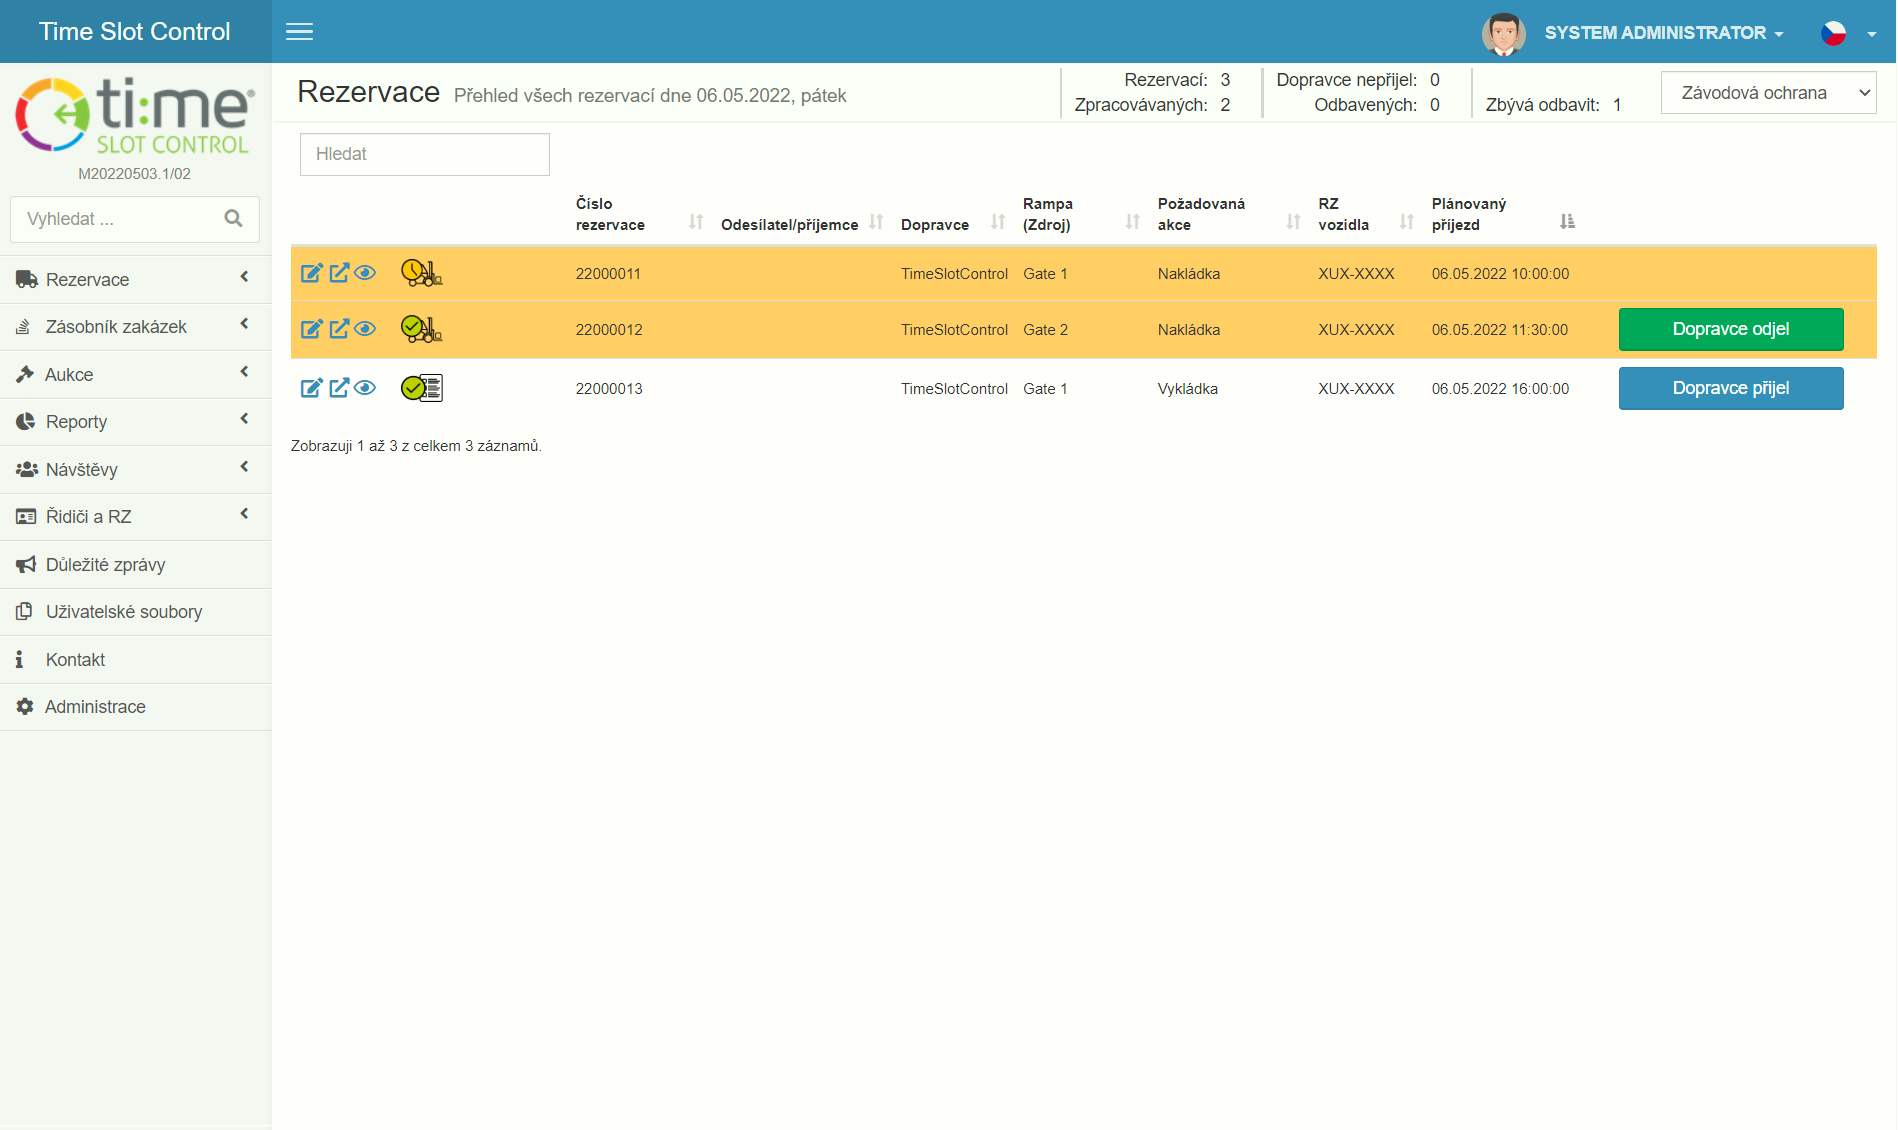The image size is (1898, 1130).
Task: Click forklift checked icon of reservation 22000012
Action: (421, 329)
